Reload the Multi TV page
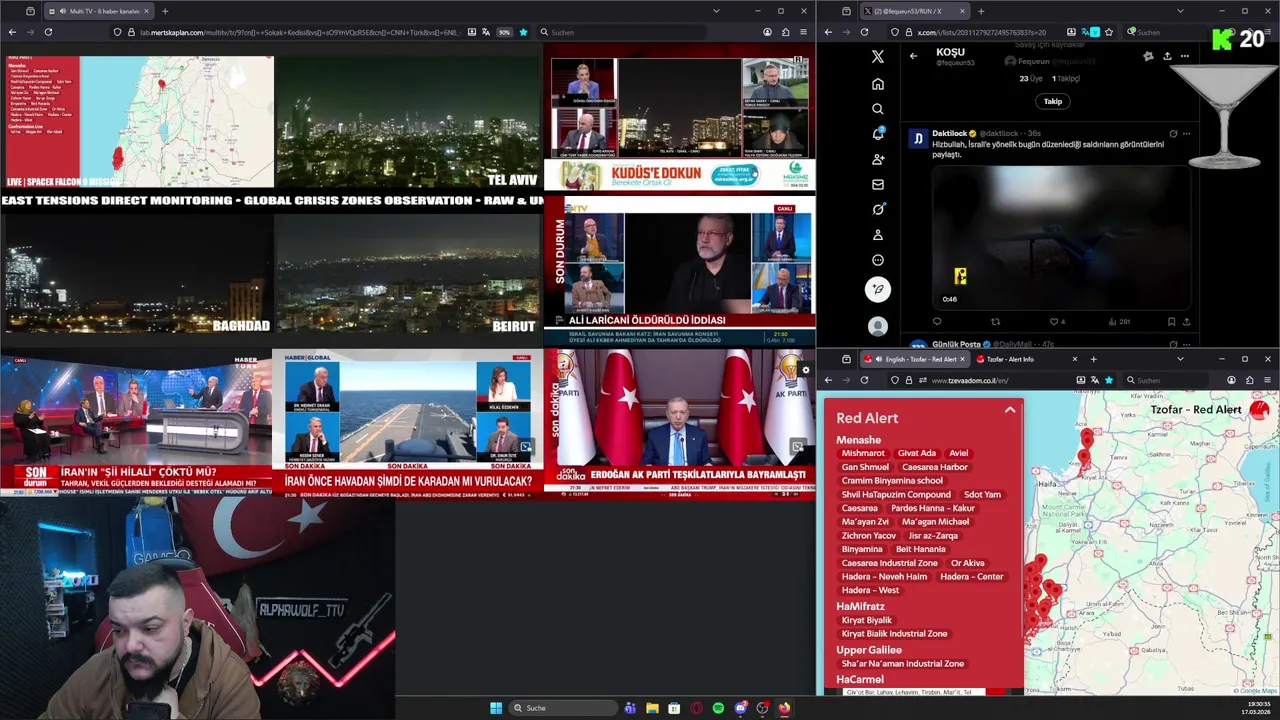The image size is (1280, 720). coord(48,32)
